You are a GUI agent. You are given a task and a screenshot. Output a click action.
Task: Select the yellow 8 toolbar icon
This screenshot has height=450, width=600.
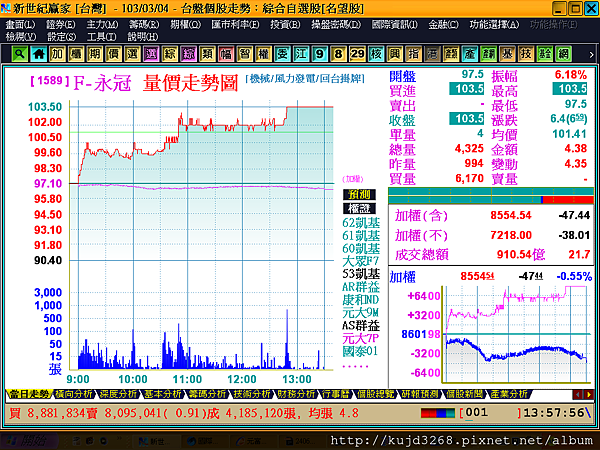pos(338,54)
